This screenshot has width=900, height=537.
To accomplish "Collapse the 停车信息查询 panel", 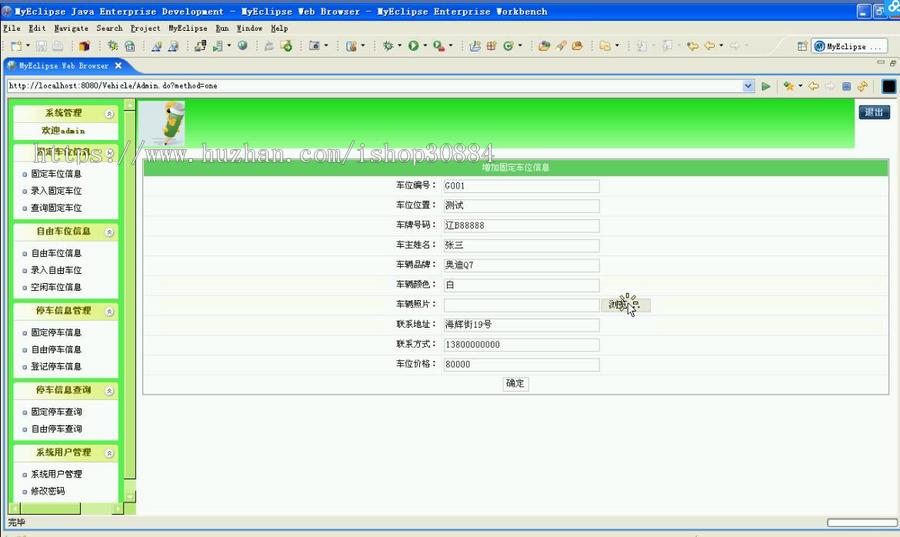I will click(109, 391).
